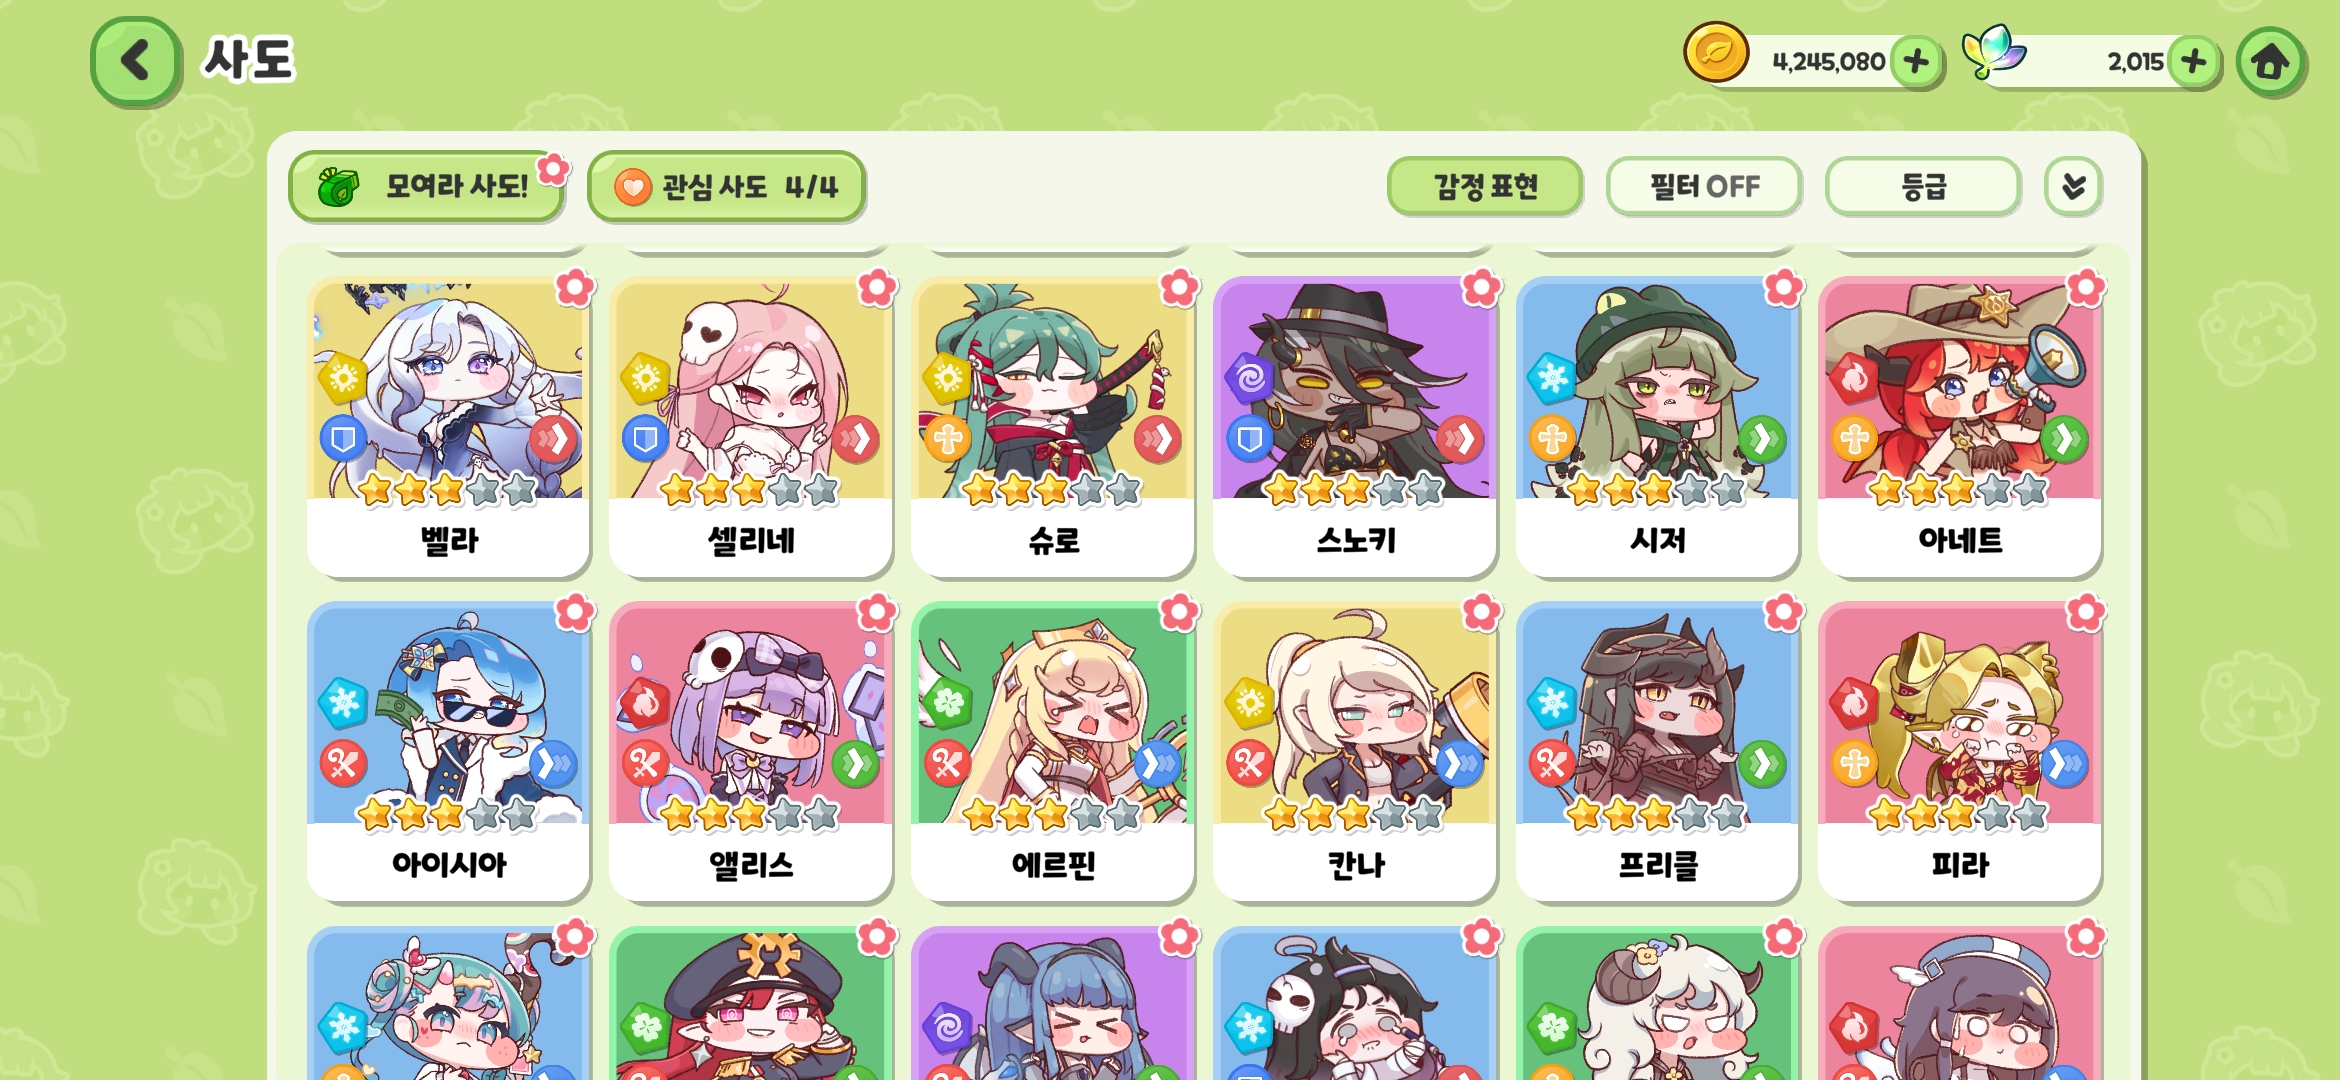Select the 스노키 character card
This screenshot has width=2340, height=1080.
[1355, 427]
